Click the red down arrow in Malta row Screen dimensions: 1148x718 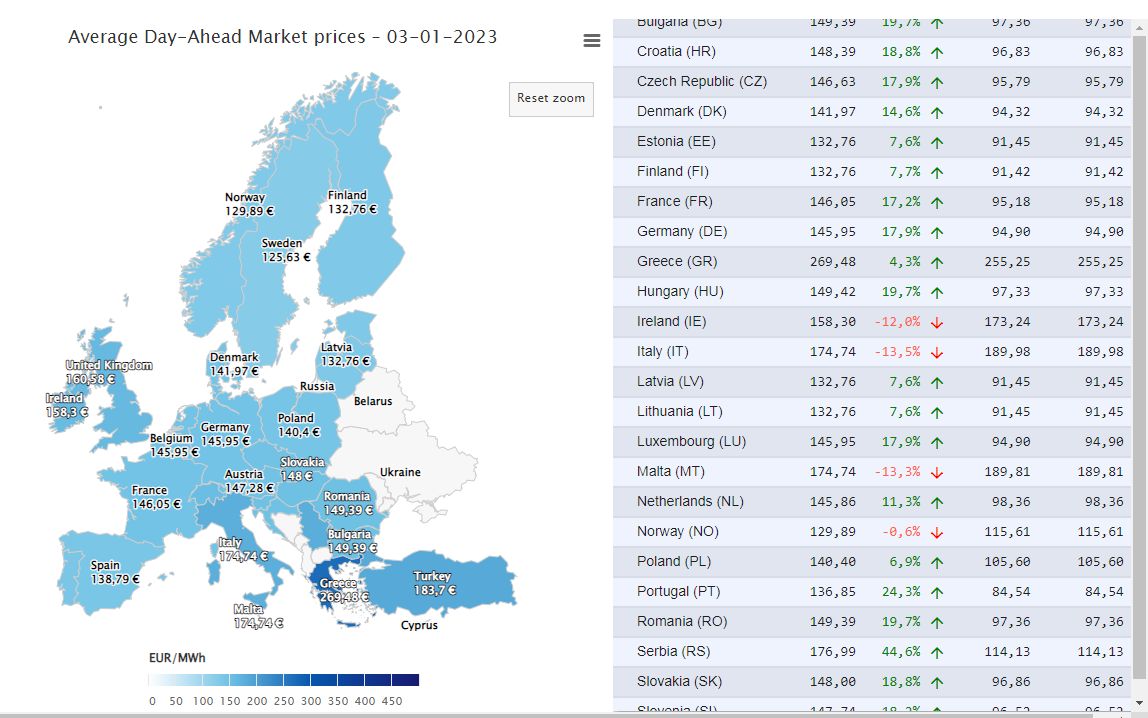click(937, 472)
